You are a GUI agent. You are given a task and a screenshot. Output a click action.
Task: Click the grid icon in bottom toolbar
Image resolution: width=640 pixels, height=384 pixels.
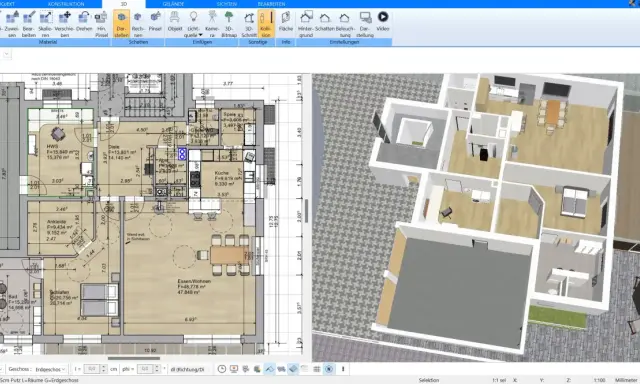317,369
